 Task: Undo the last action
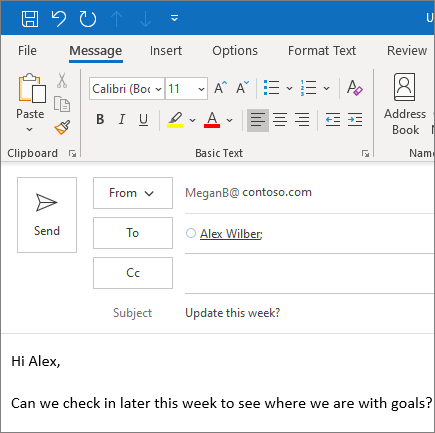[59, 18]
